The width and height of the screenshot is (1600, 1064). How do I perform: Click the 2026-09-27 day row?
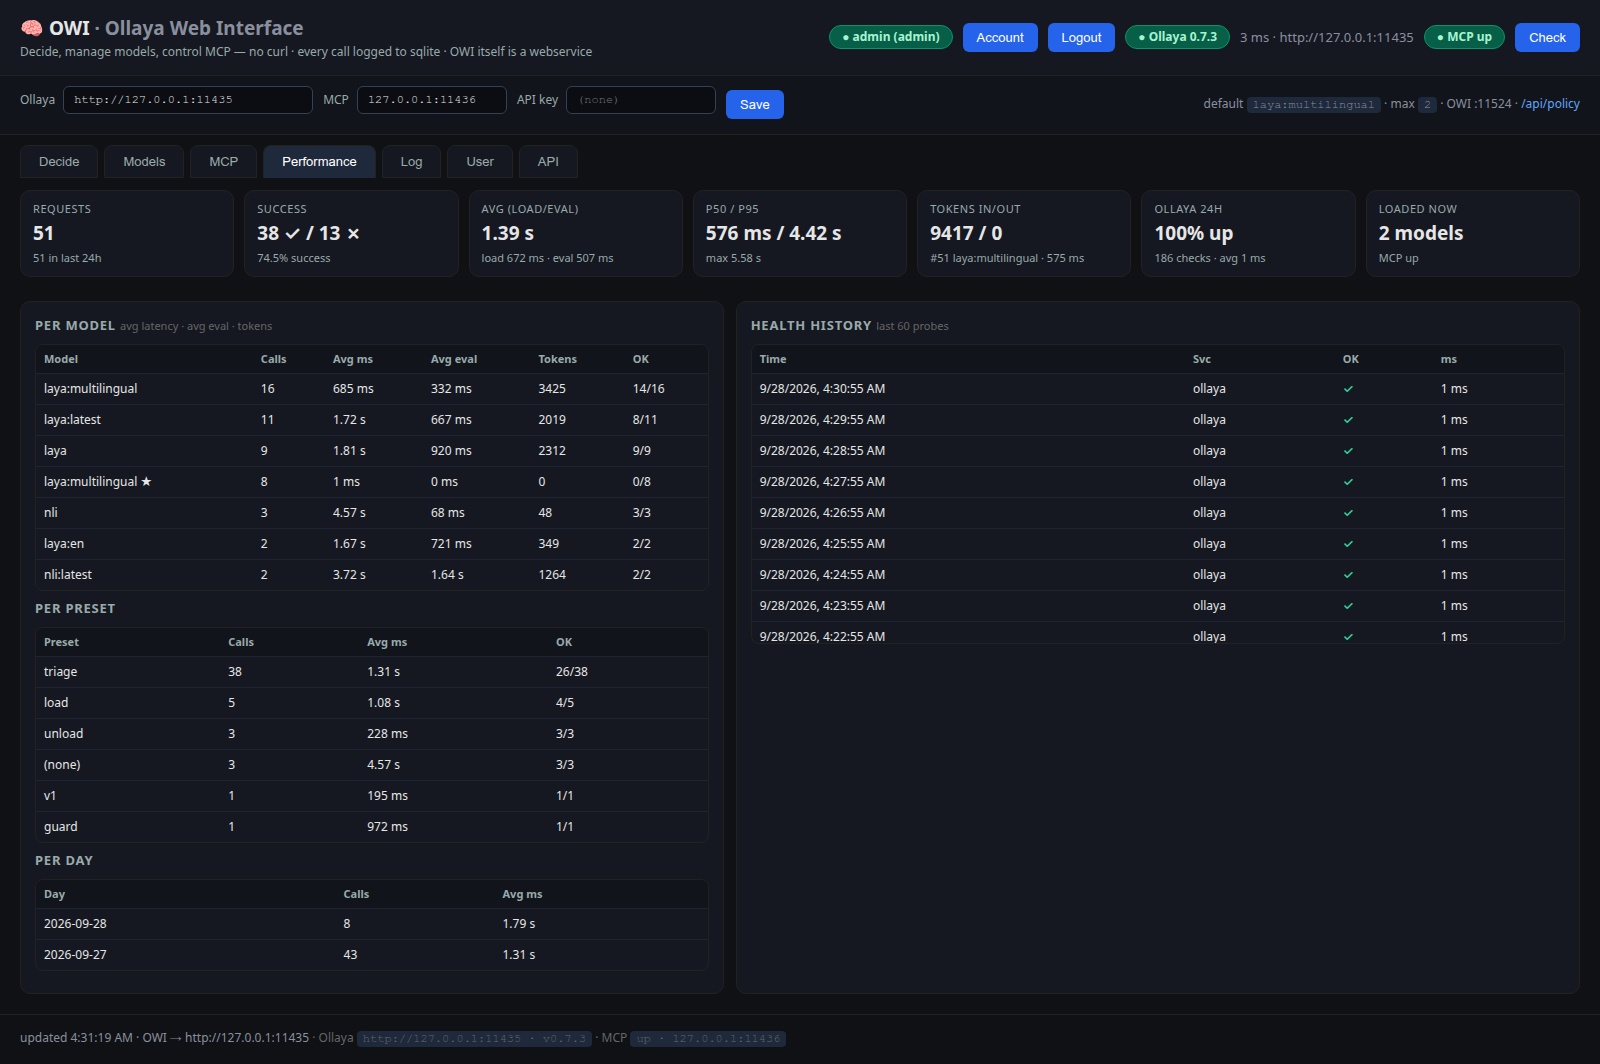(x=372, y=955)
